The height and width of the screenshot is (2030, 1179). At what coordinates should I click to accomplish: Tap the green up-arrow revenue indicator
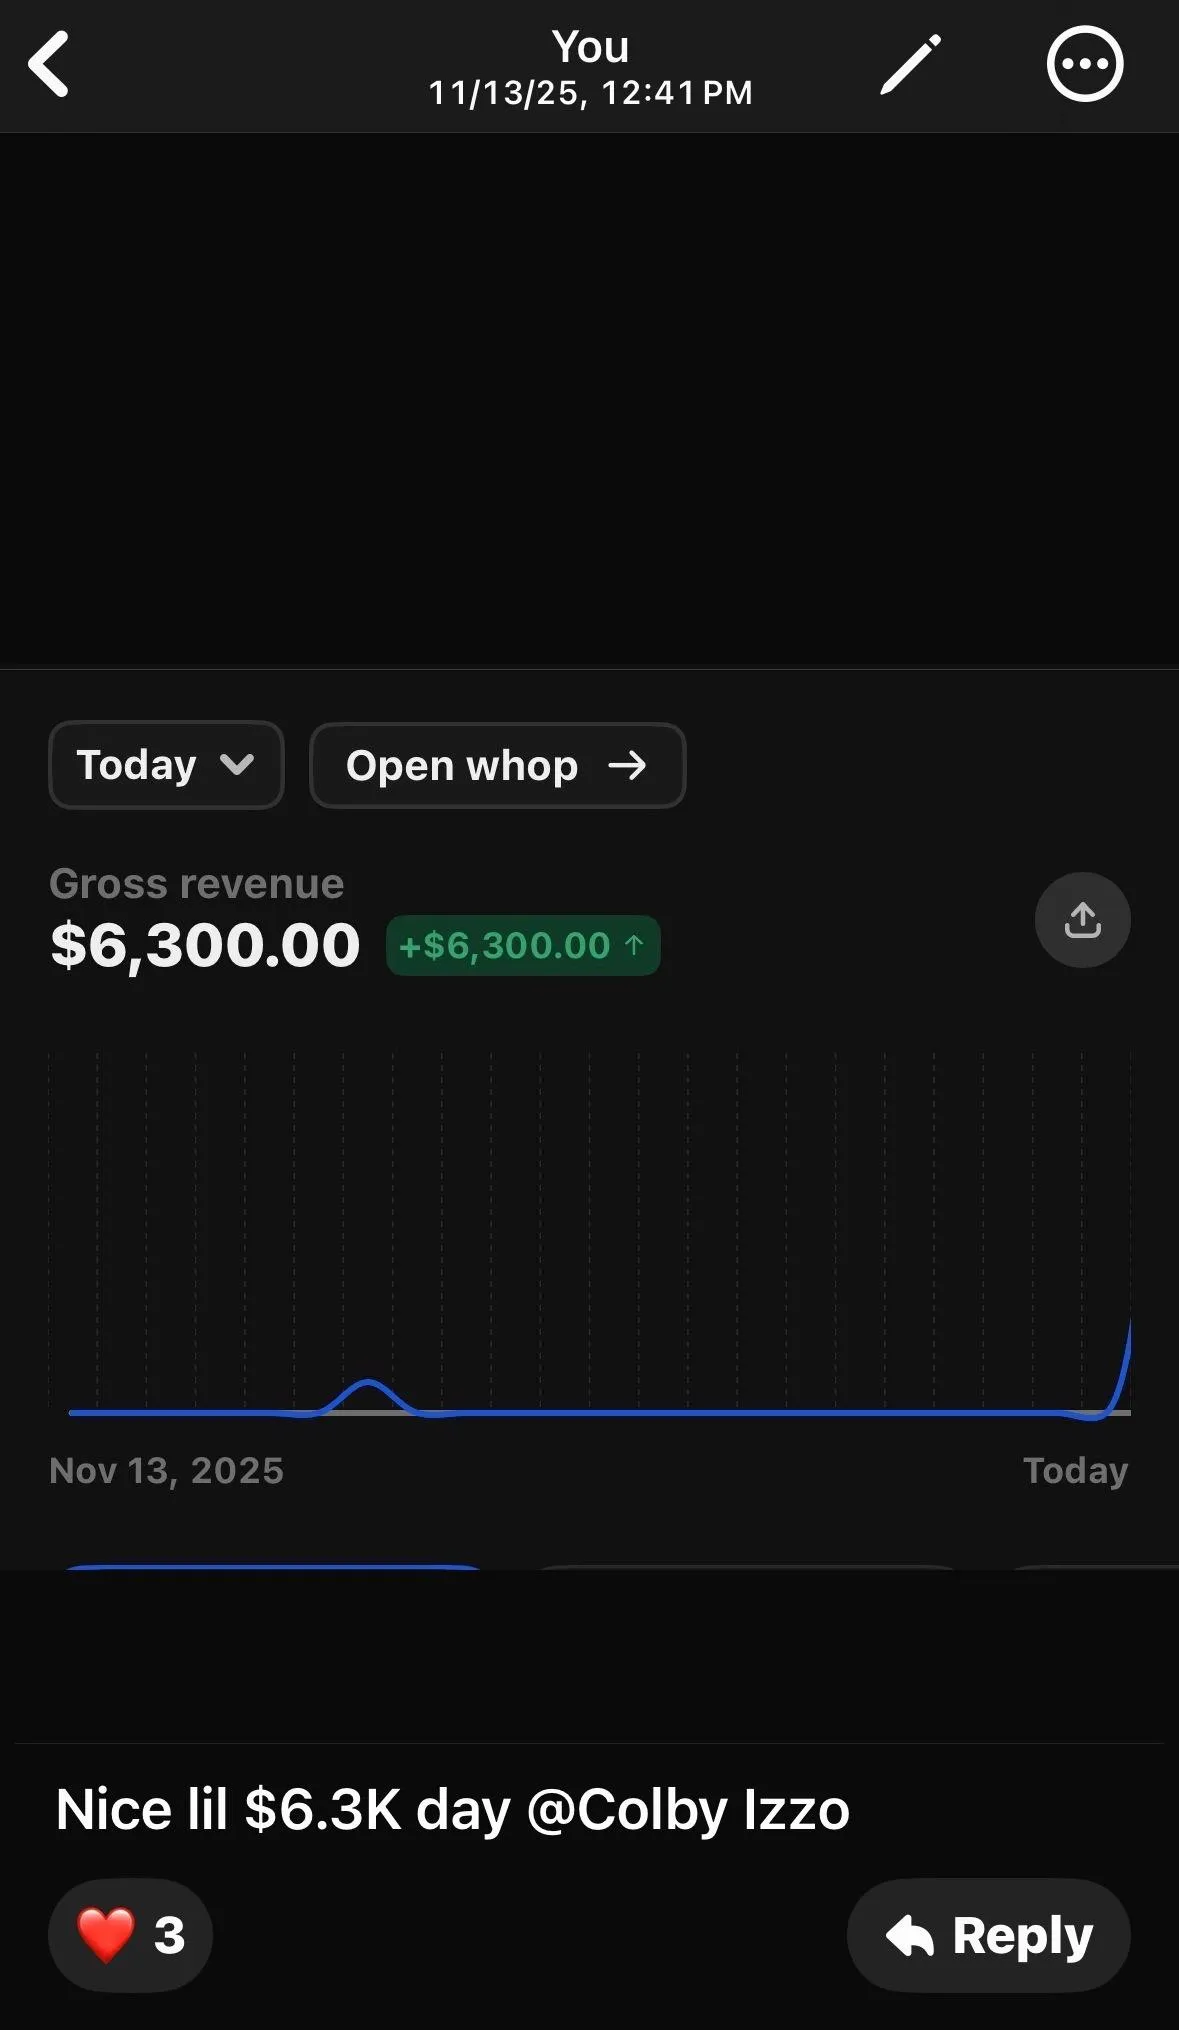click(634, 945)
